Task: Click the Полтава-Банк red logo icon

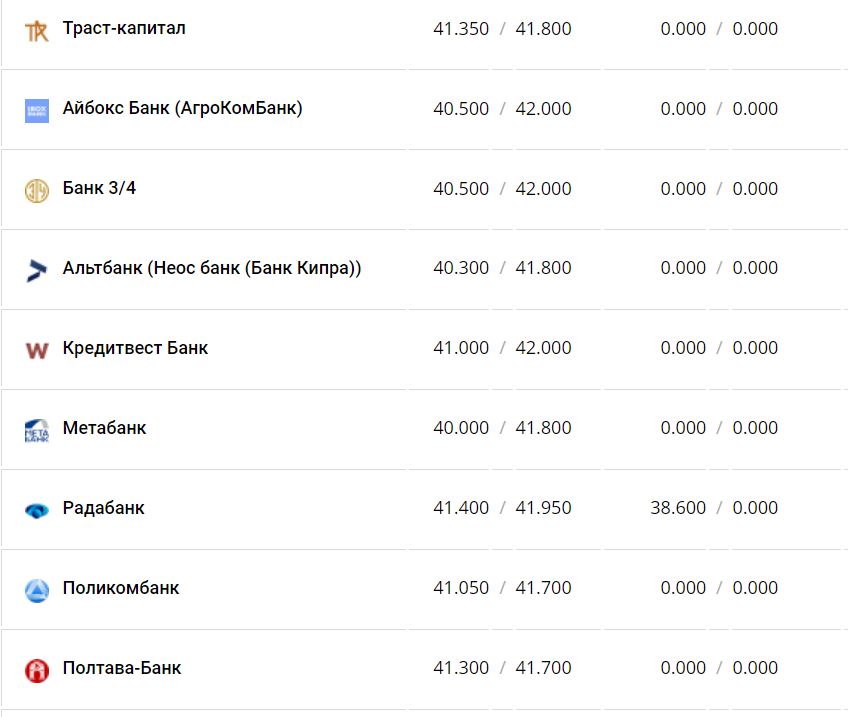Action: pyautogui.click(x=37, y=670)
